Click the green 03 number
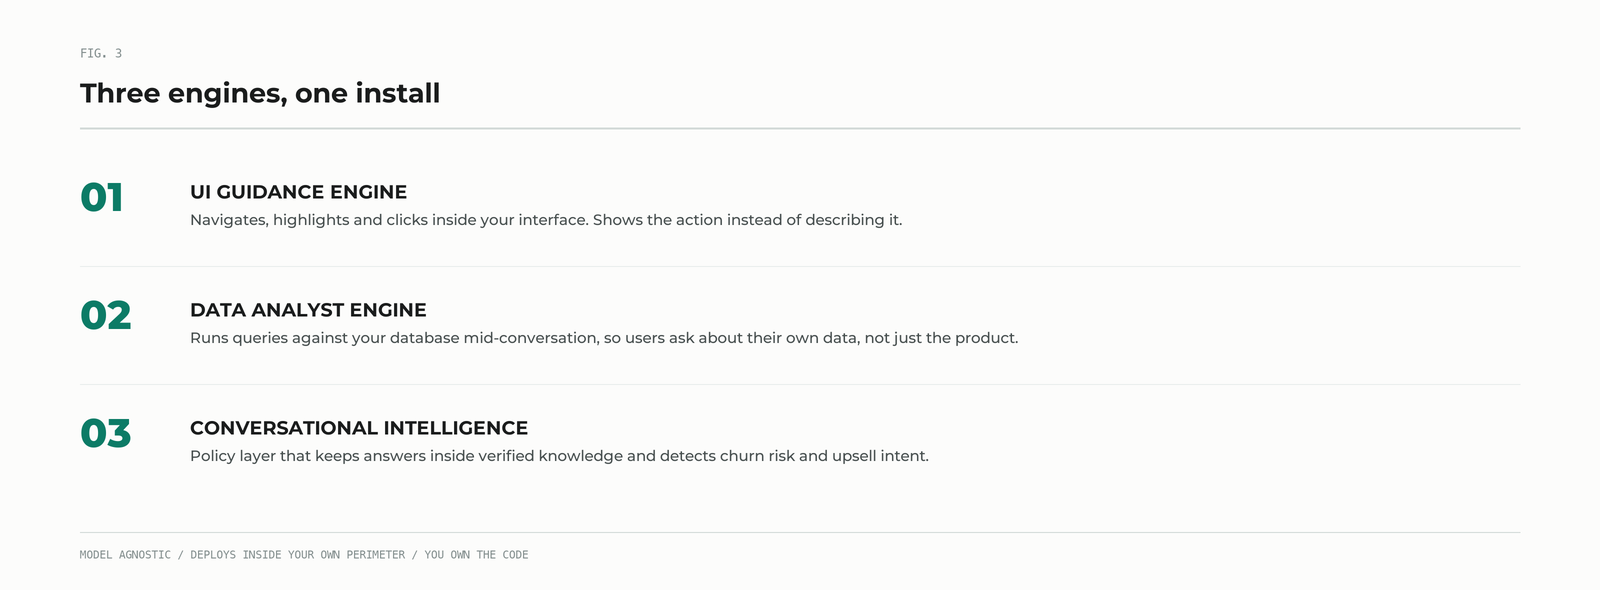 click(106, 434)
